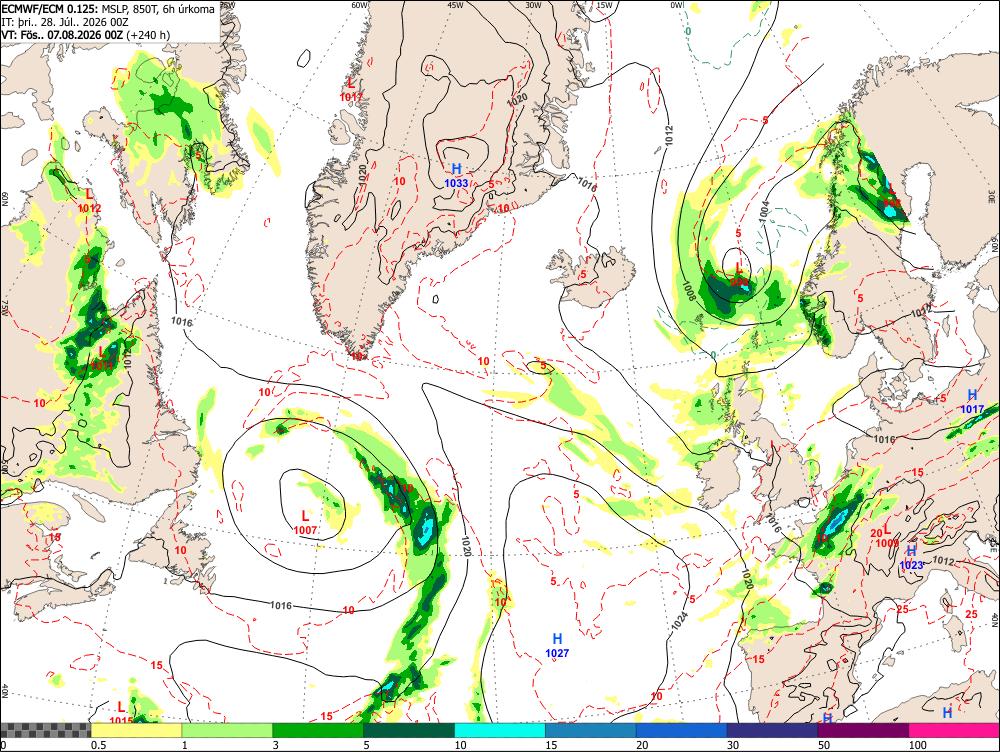Image resolution: width=1000 pixels, height=752 pixels.
Task: Click the L 1009 low over Alps
Action: 887,538
